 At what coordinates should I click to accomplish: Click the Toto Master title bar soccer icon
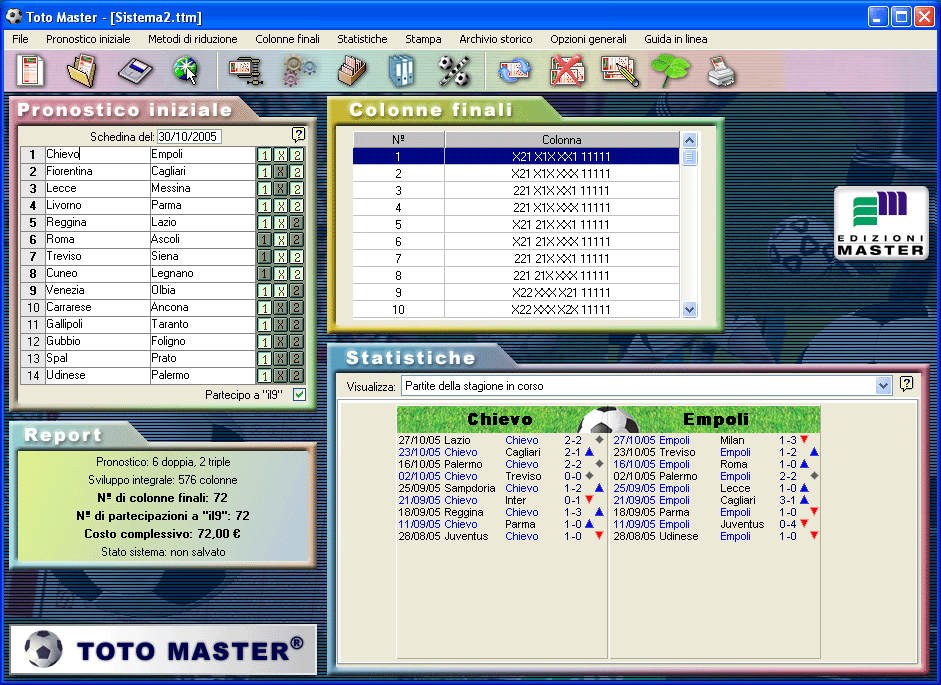13,16
